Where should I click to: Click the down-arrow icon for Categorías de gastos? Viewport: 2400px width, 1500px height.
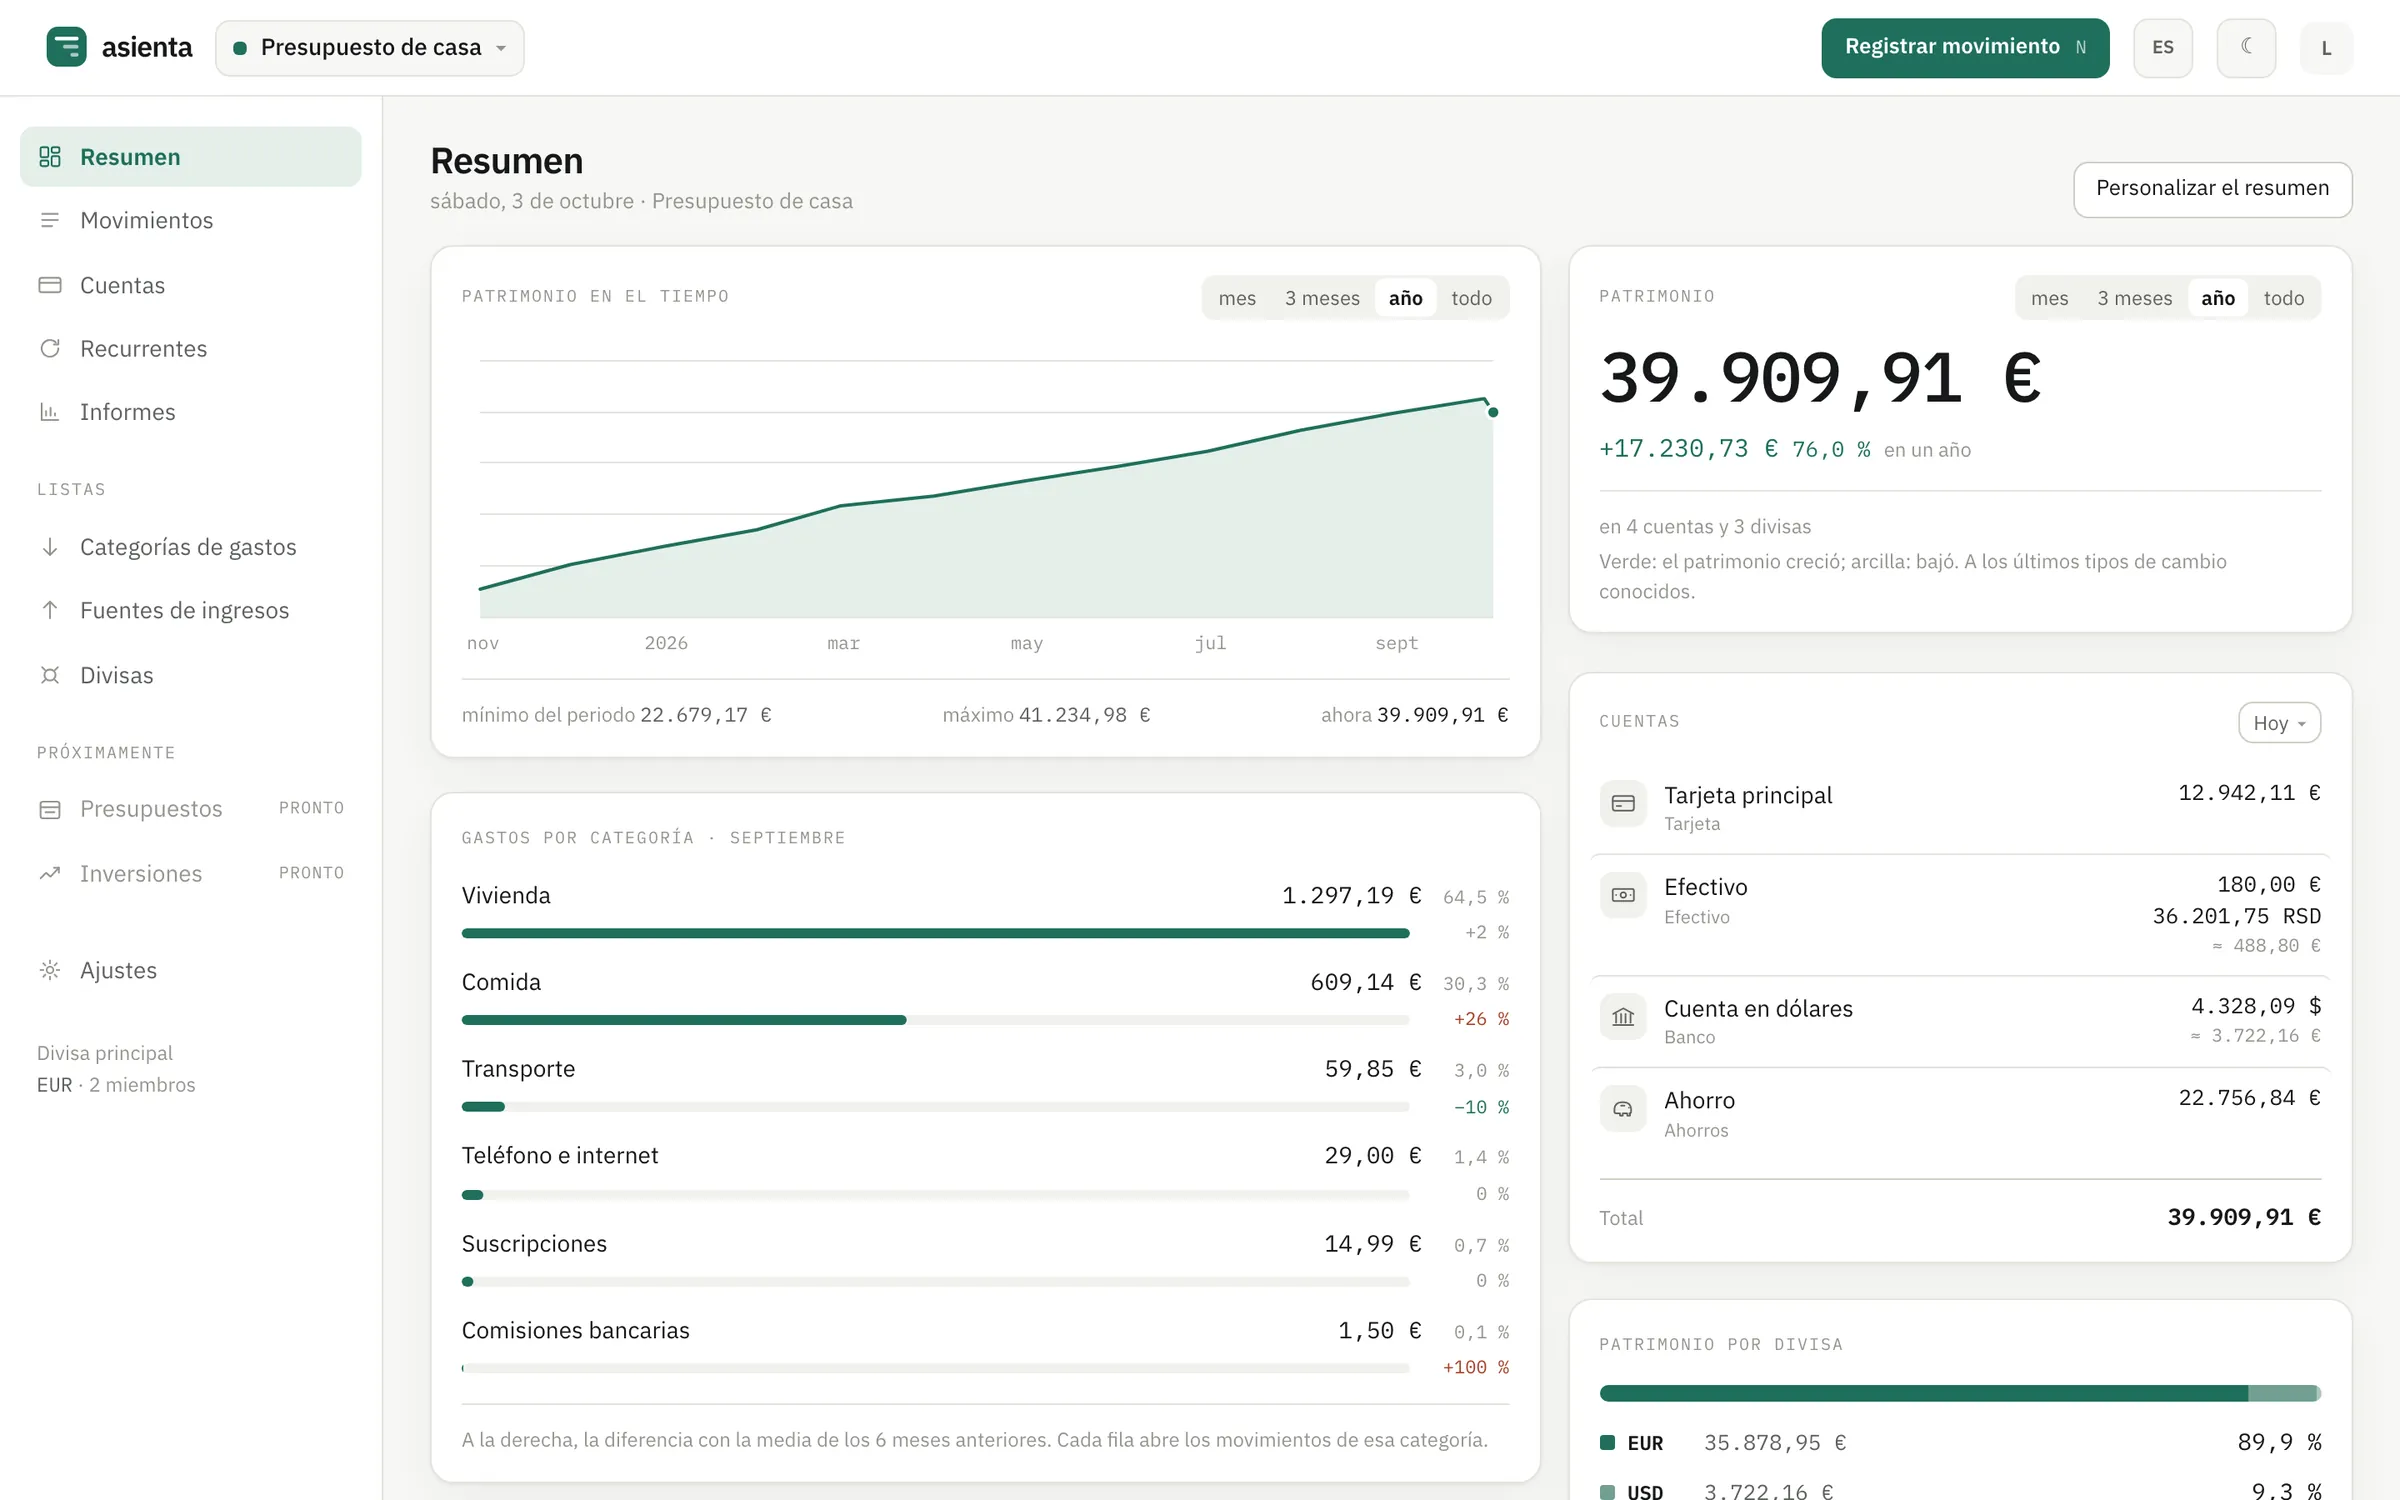tap(50, 547)
